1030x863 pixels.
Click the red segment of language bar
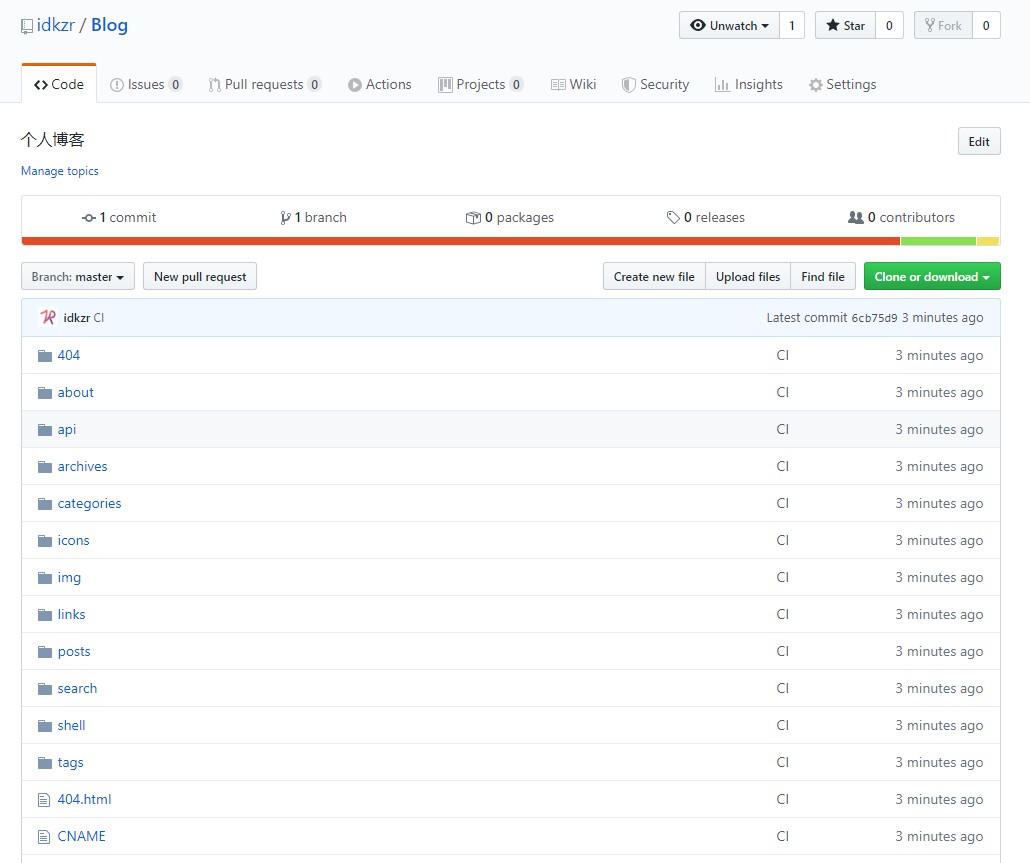point(460,241)
